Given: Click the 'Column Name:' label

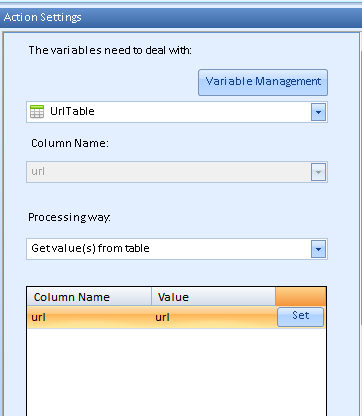Looking at the screenshot, I should (x=70, y=143).
